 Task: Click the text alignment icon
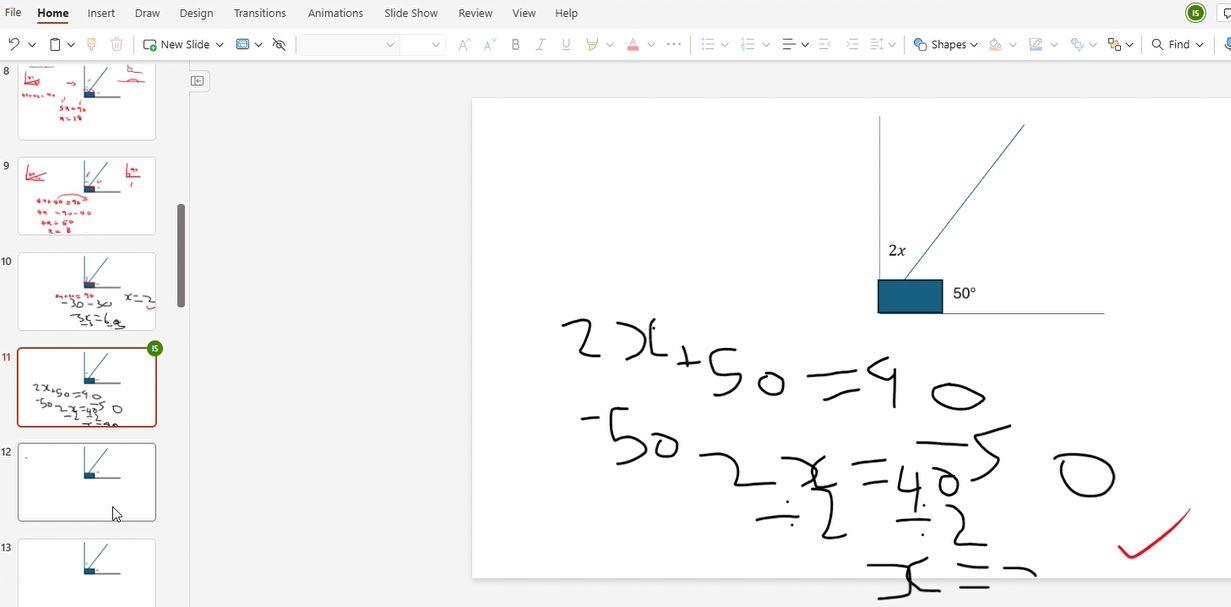tap(788, 44)
